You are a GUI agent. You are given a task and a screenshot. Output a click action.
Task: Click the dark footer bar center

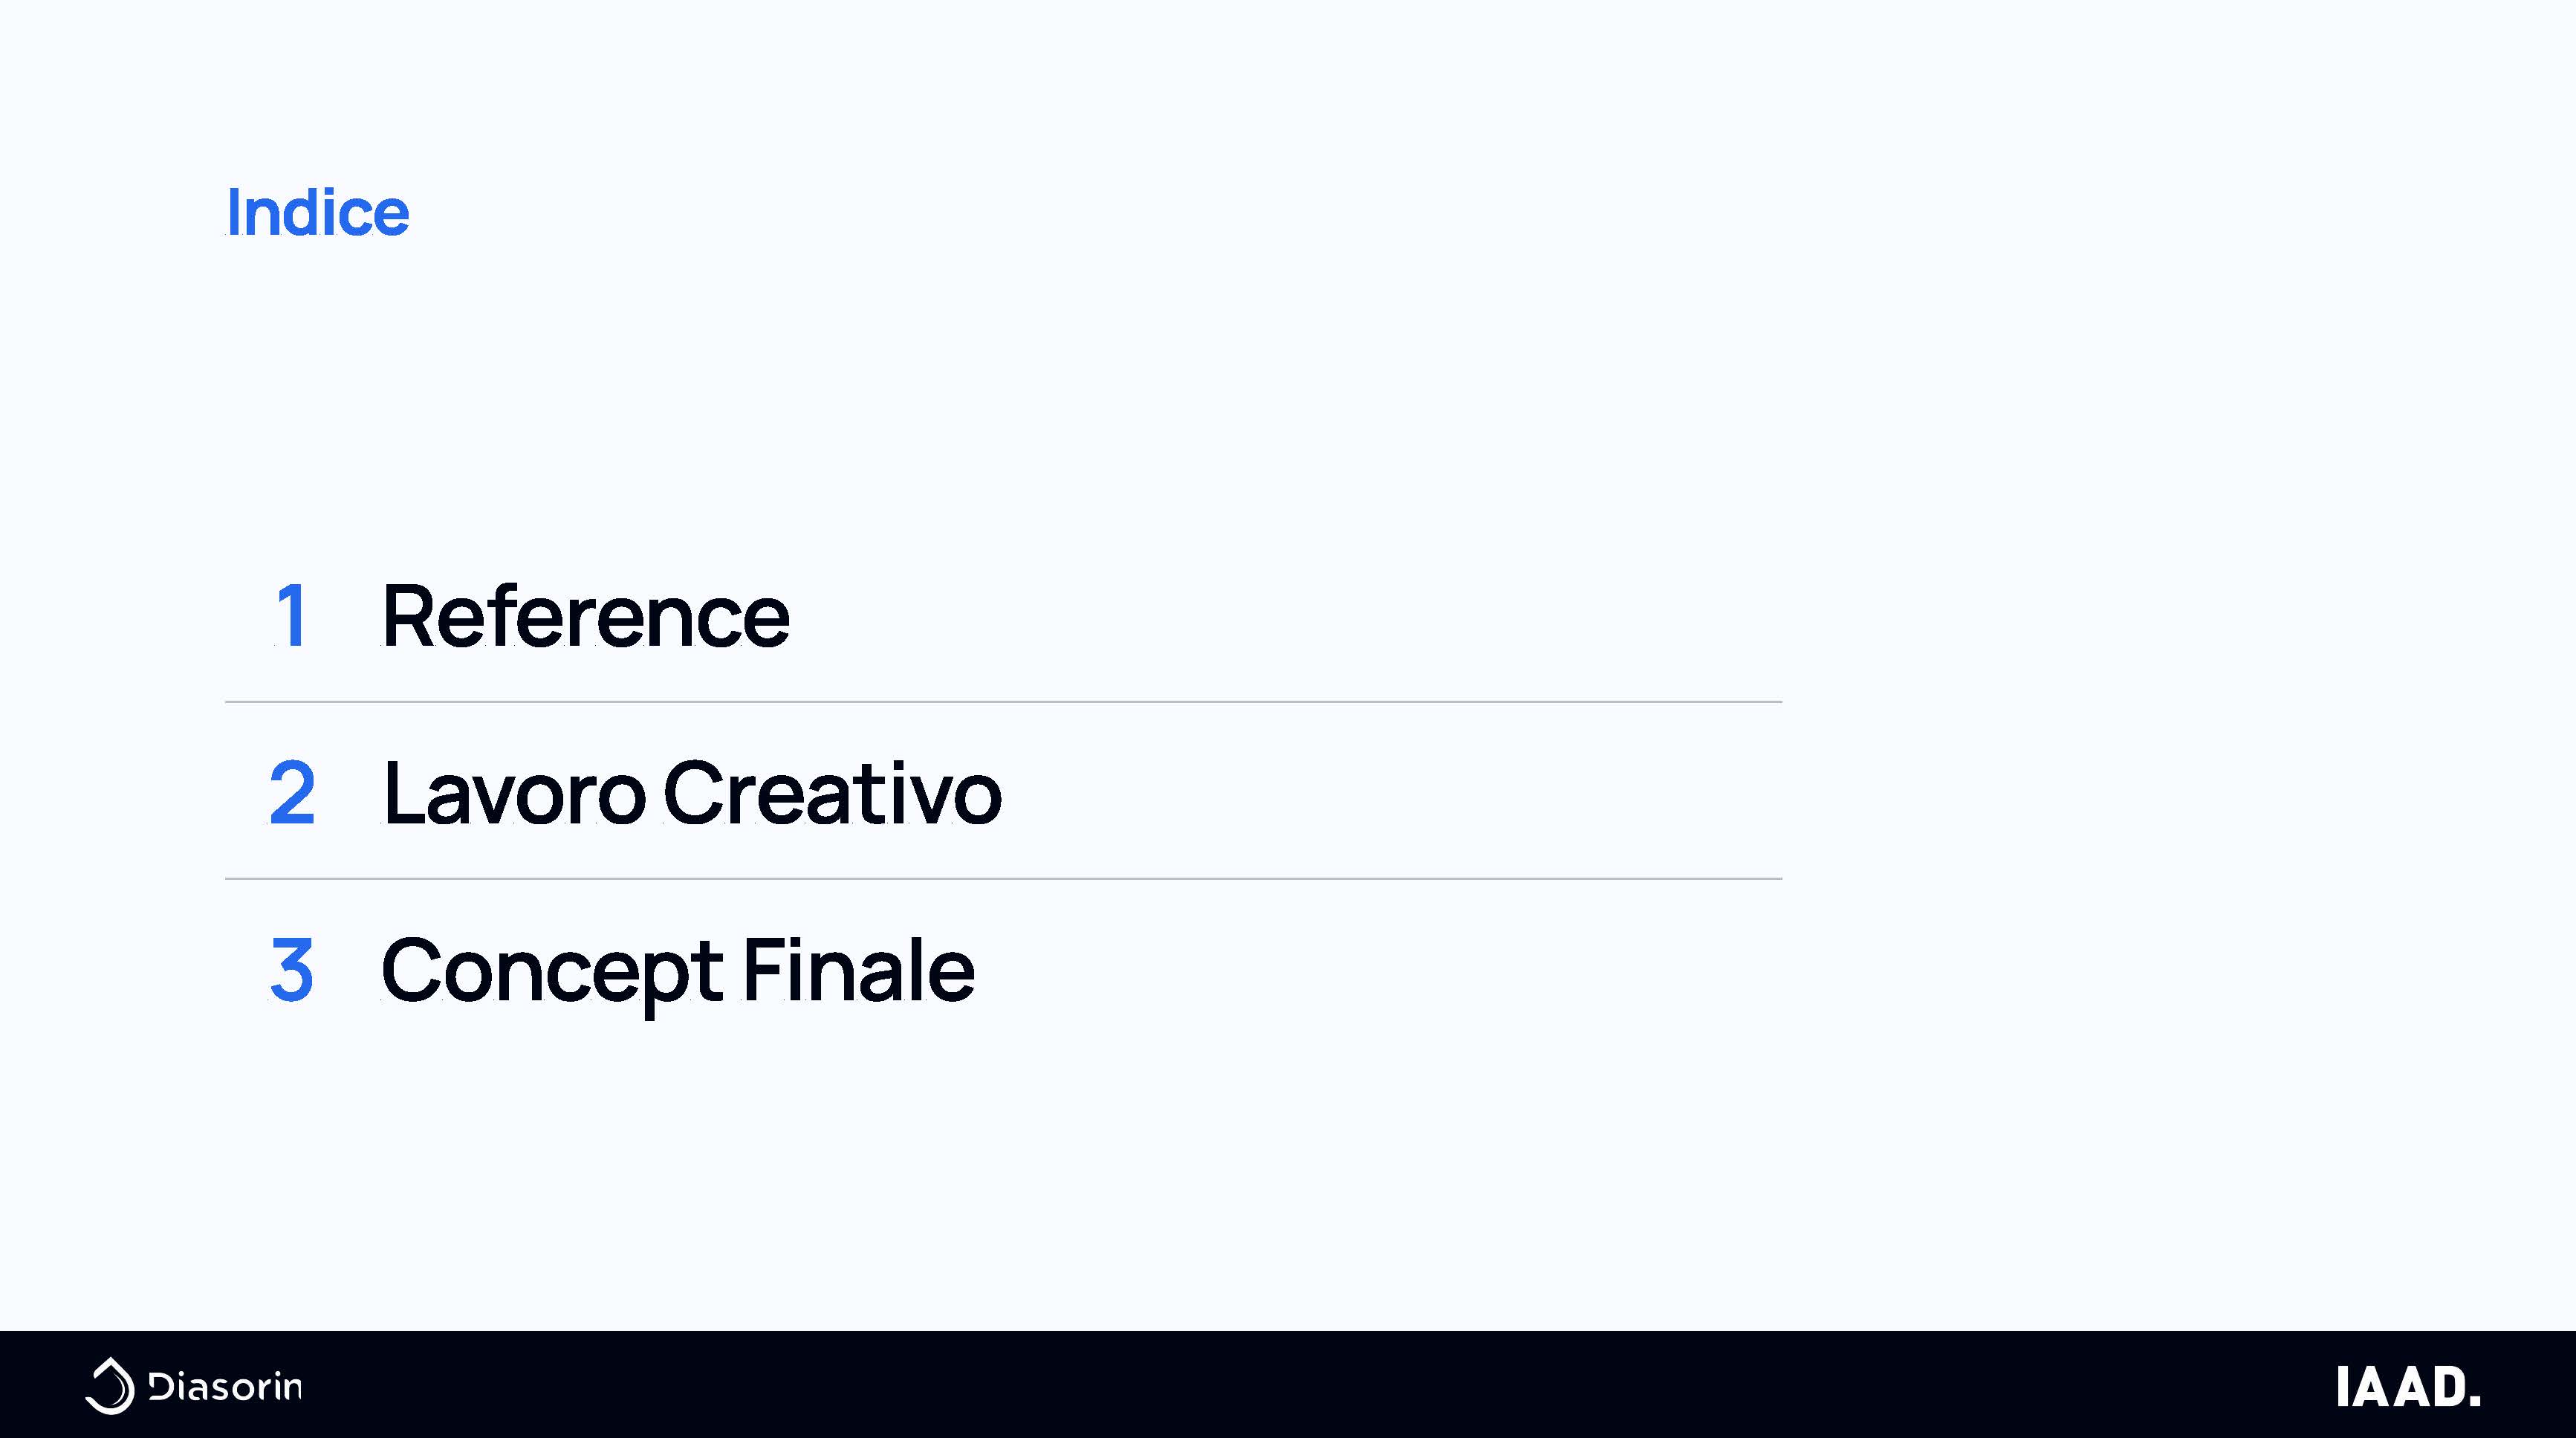click(1288, 1384)
